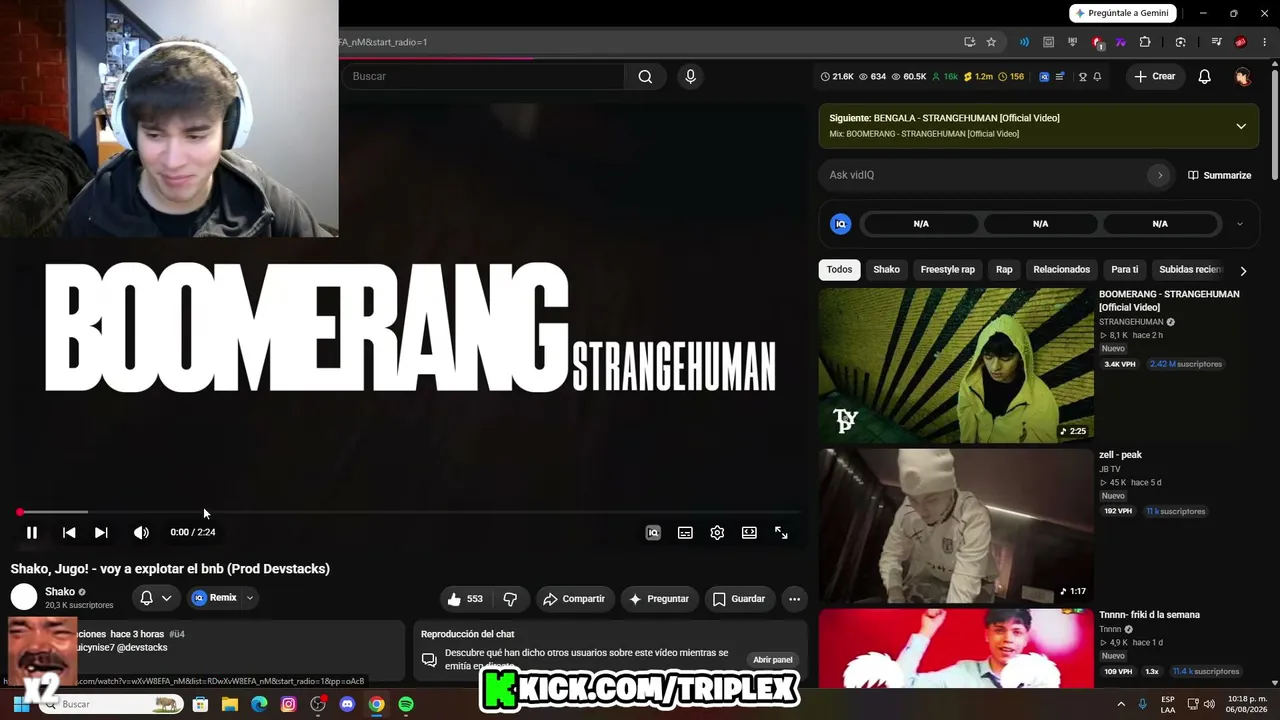Open the vidIQ icon in stats bar

(1044, 77)
